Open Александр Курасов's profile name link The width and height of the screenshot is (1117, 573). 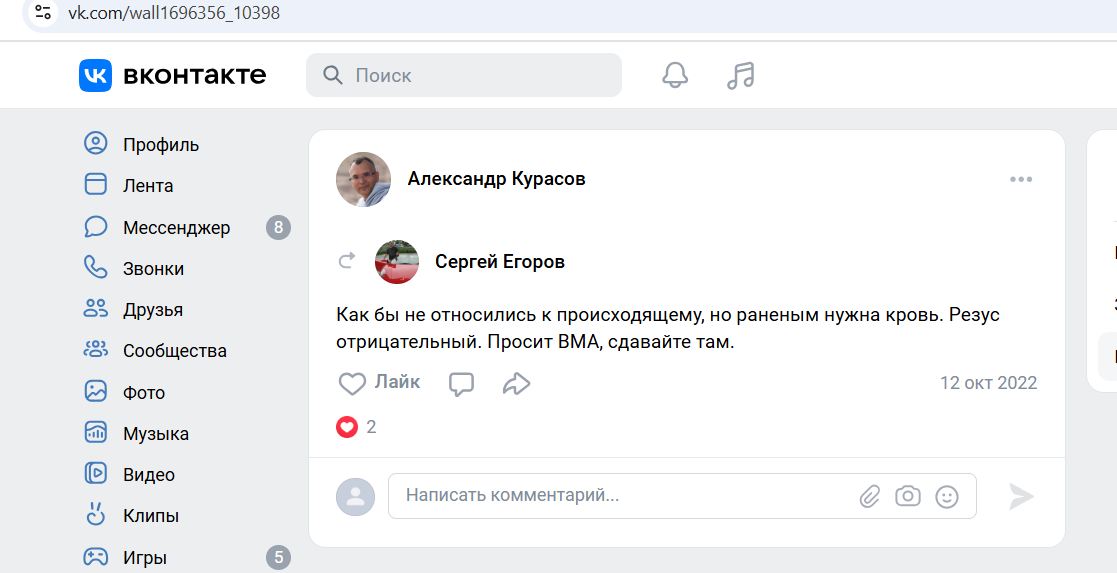[x=496, y=179]
